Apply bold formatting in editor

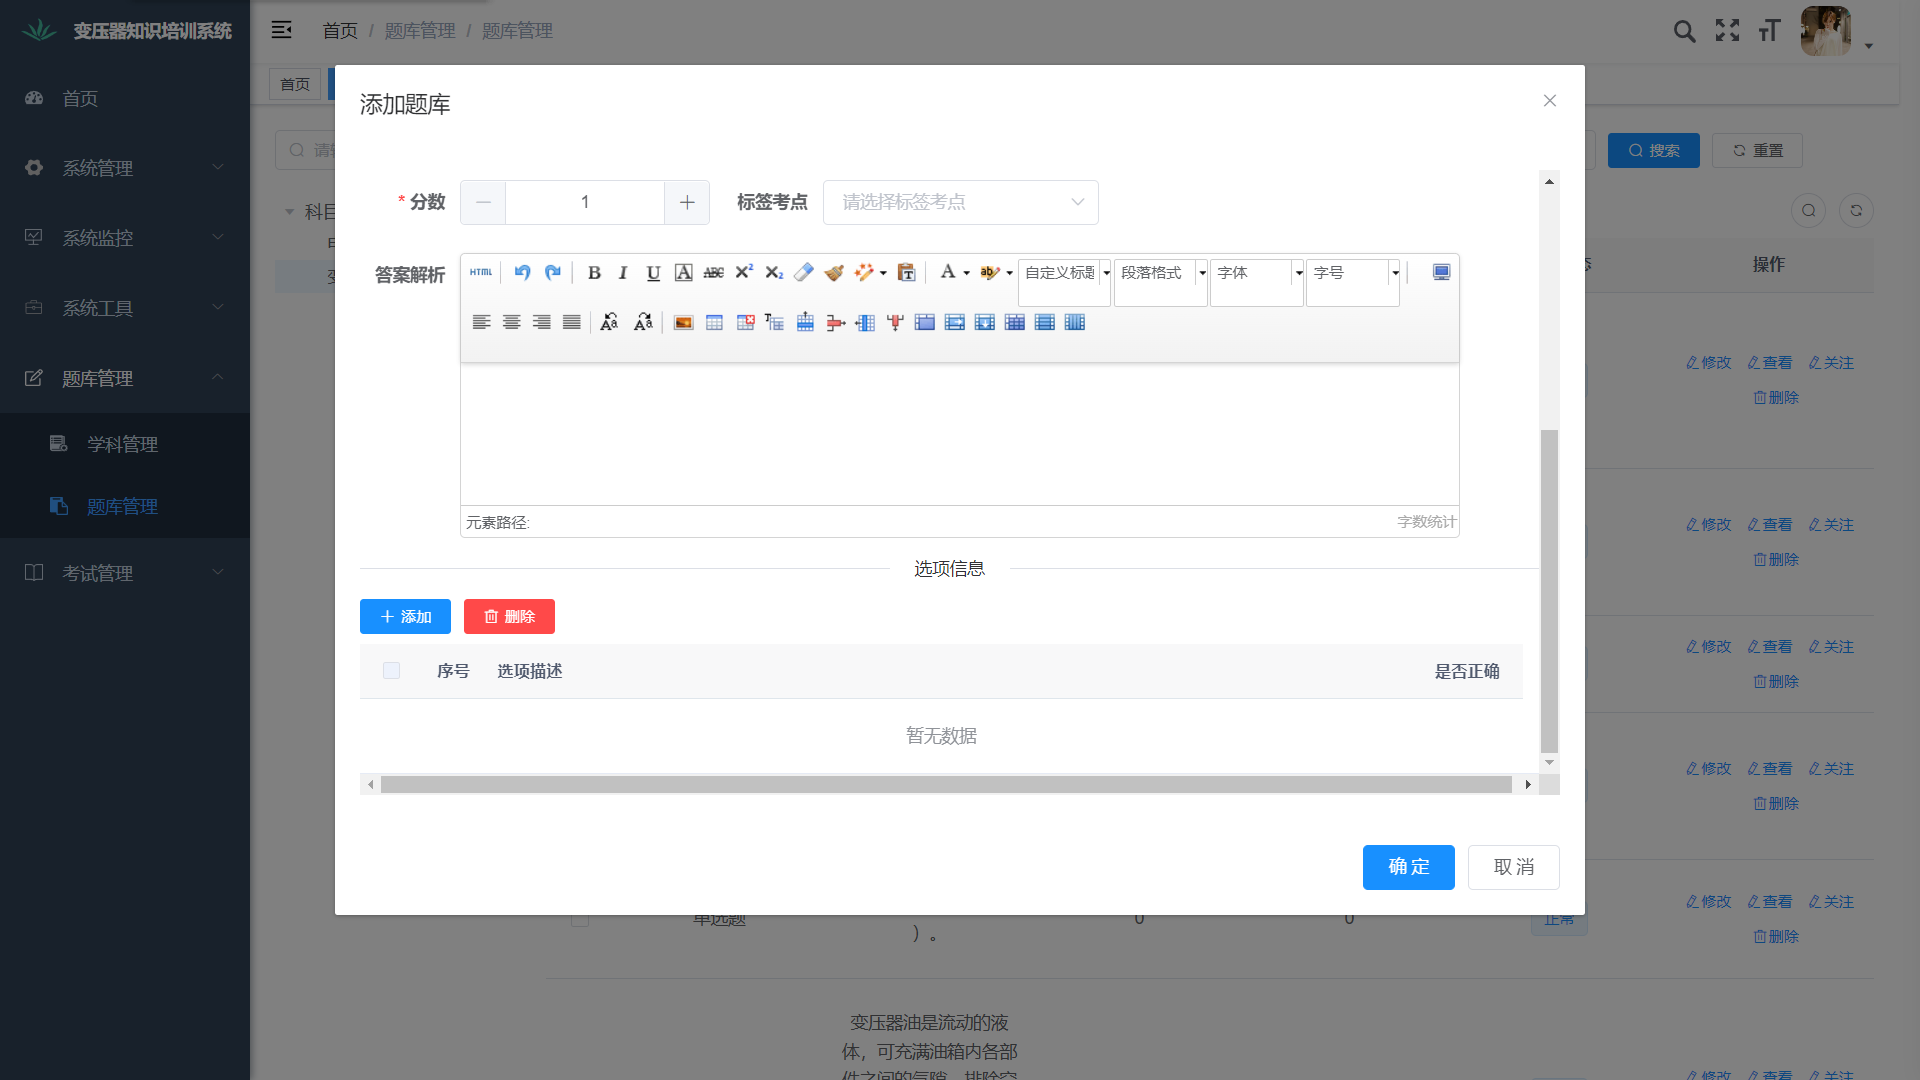[594, 272]
